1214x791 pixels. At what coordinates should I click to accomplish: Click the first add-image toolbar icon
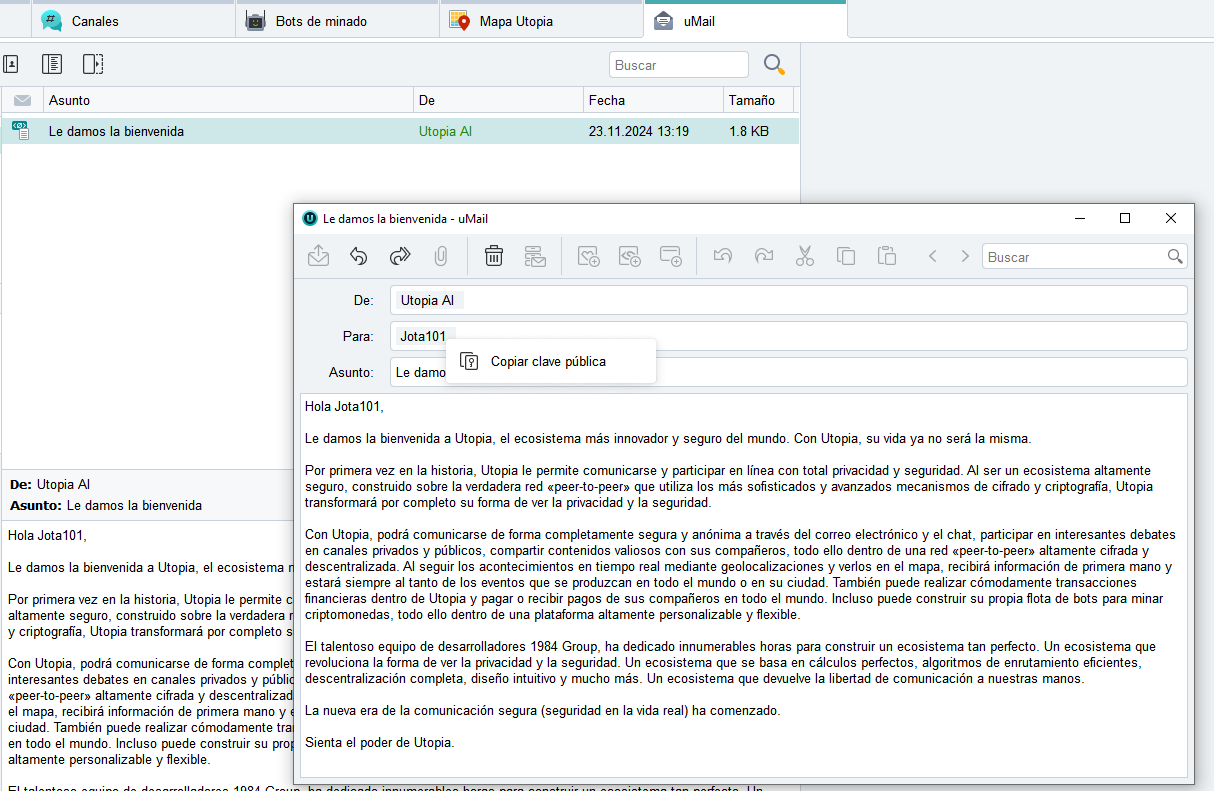click(x=589, y=256)
